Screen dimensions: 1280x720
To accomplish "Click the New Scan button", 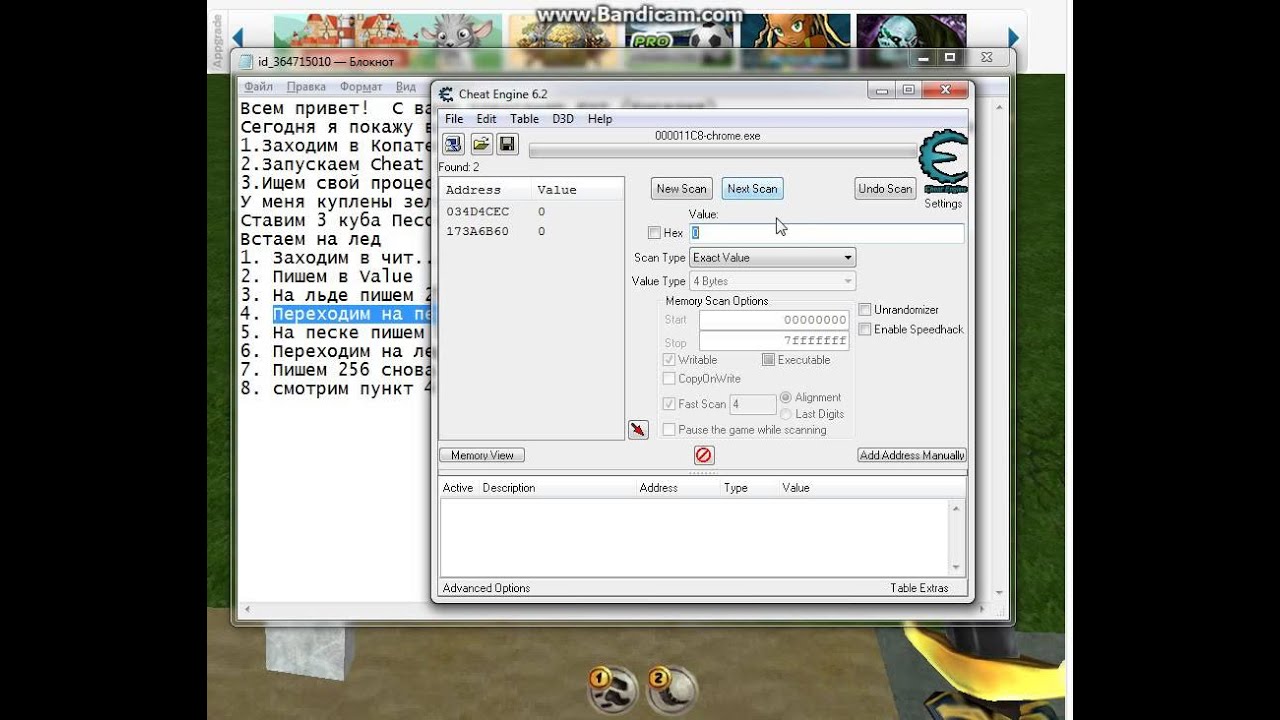I will coord(681,189).
